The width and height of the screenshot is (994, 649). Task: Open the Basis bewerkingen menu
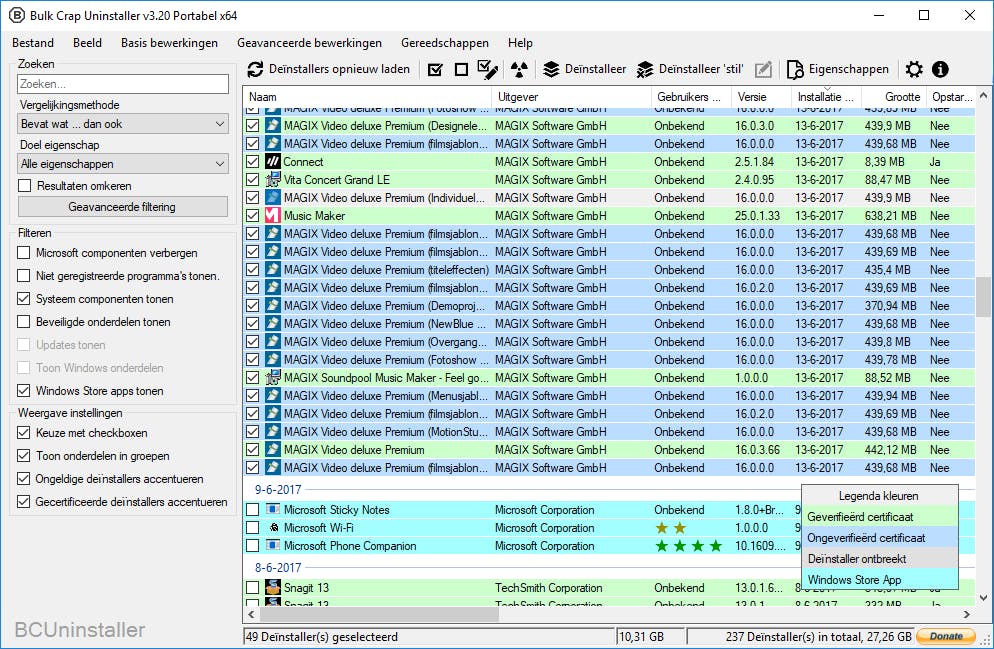(169, 42)
